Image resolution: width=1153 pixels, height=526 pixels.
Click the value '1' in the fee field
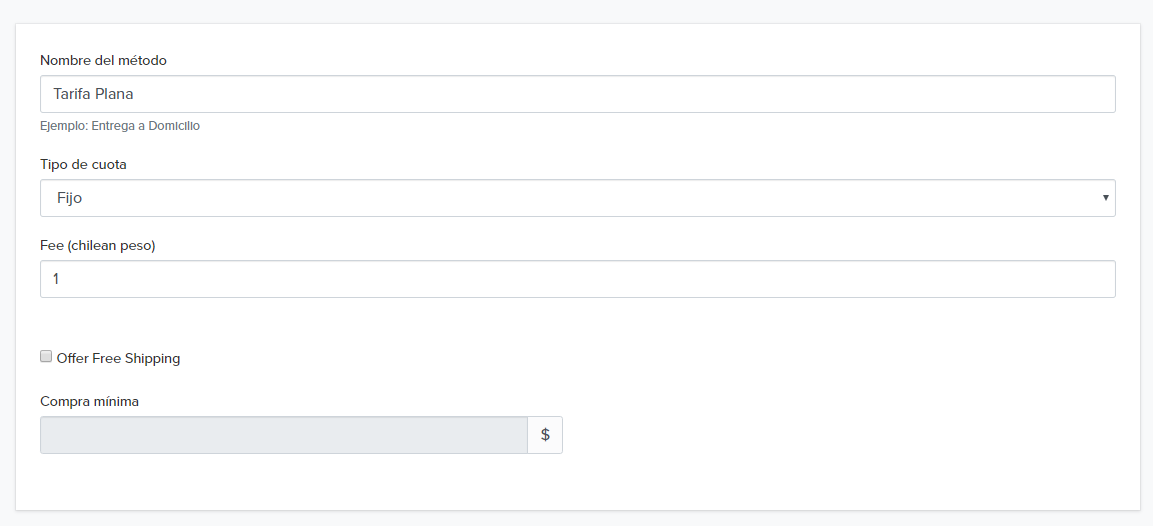click(x=56, y=279)
